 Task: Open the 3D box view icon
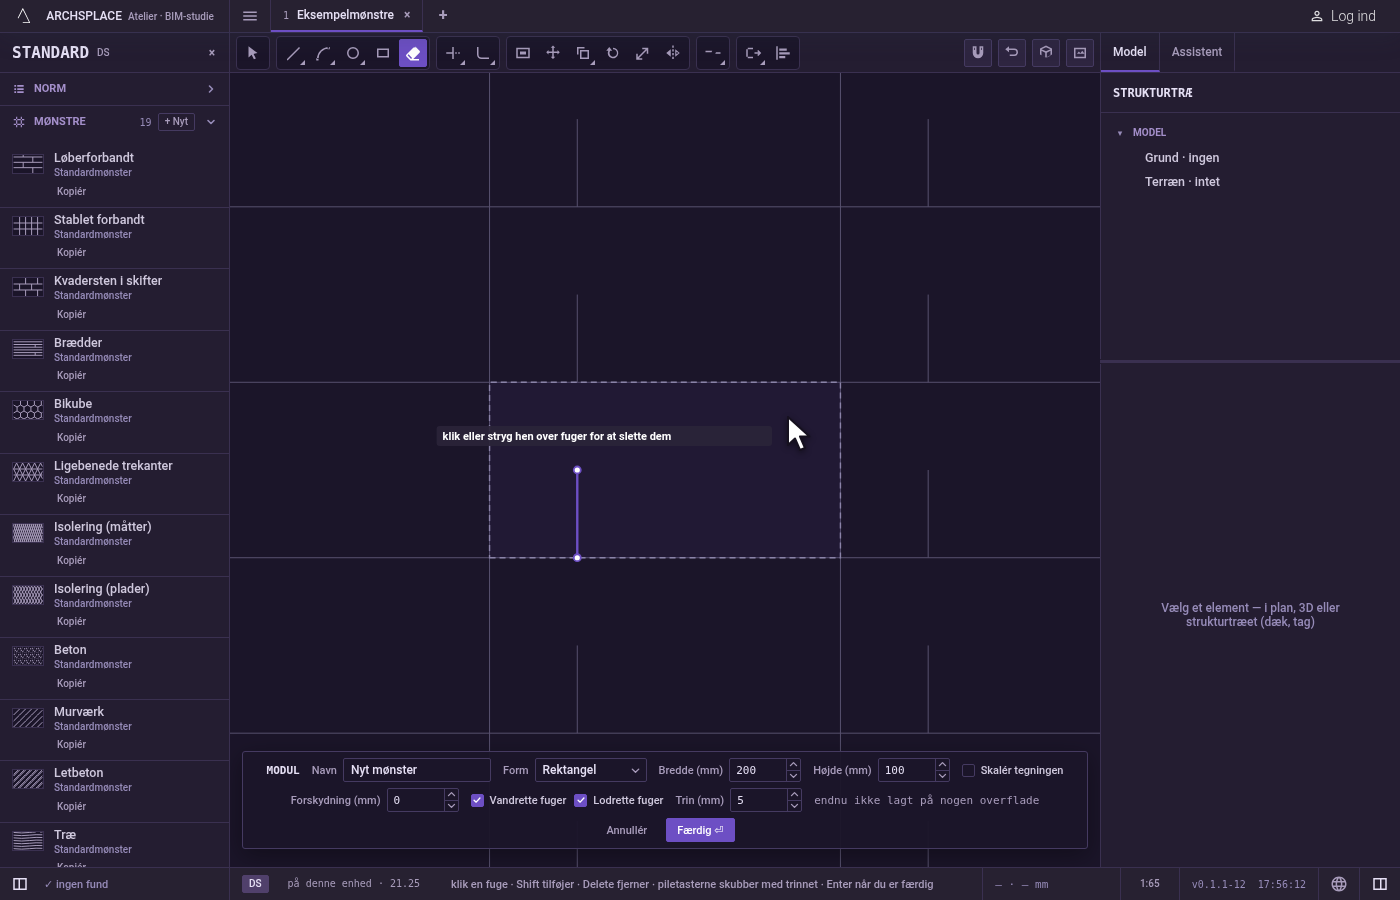tap(1046, 53)
